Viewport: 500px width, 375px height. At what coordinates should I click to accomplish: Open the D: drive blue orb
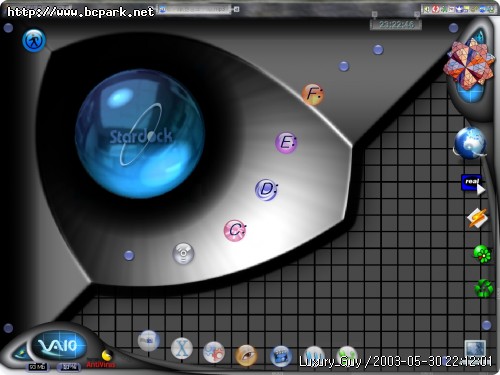pyautogui.click(x=266, y=190)
